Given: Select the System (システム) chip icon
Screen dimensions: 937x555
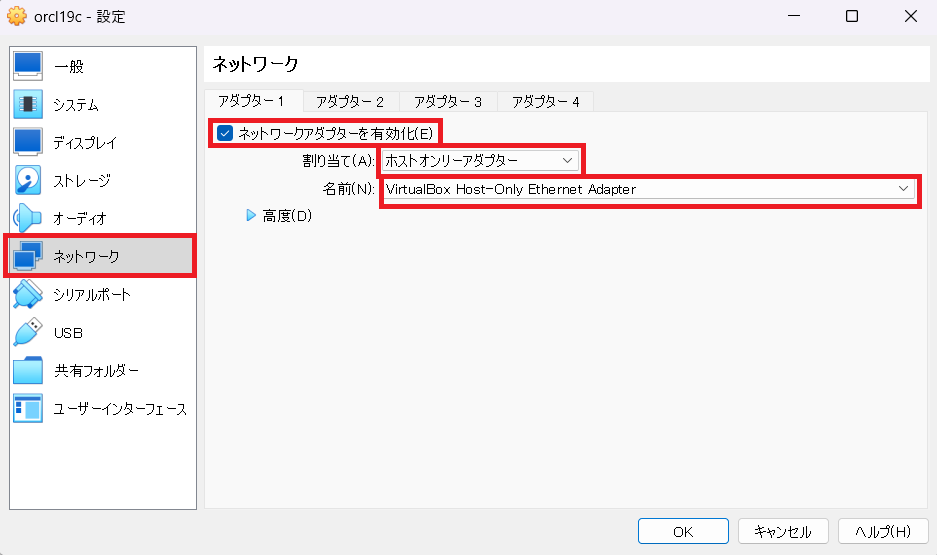Looking at the screenshot, I should [x=27, y=104].
